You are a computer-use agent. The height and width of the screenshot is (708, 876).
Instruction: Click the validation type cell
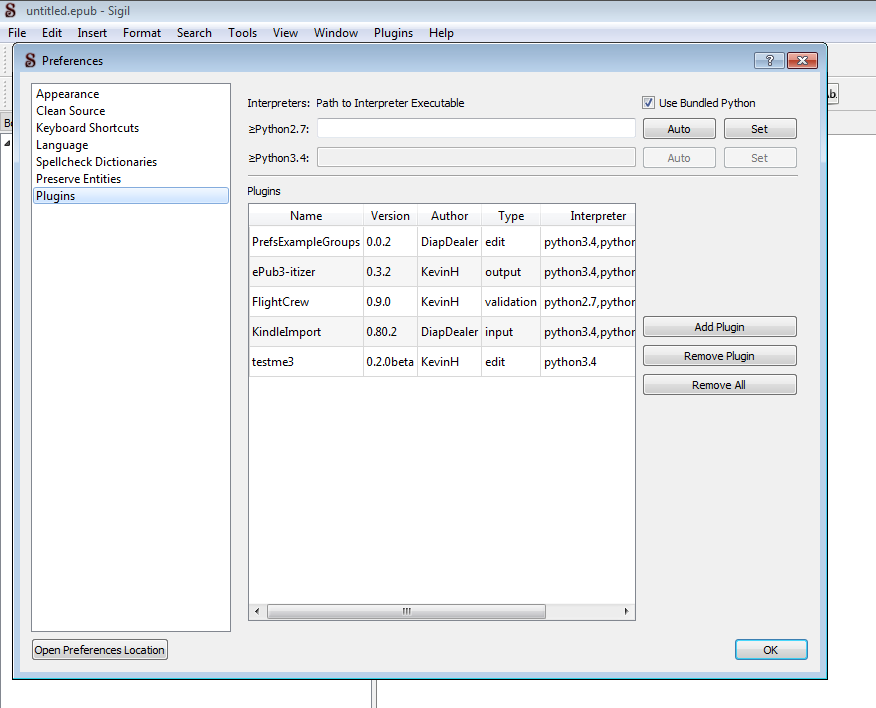tap(511, 302)
